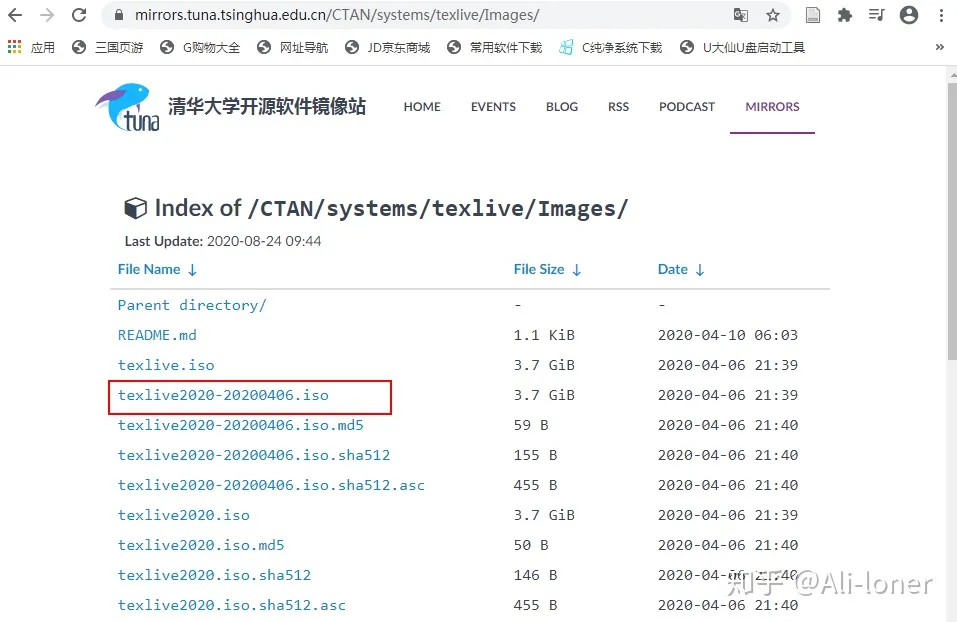Go back with the browser back arrow
This screenshot has width=957, height=622.
click(15, 15)
